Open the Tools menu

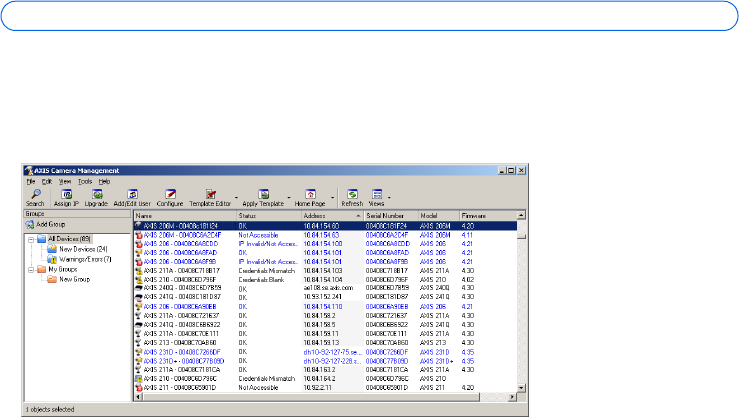click(x=85, y=182)
